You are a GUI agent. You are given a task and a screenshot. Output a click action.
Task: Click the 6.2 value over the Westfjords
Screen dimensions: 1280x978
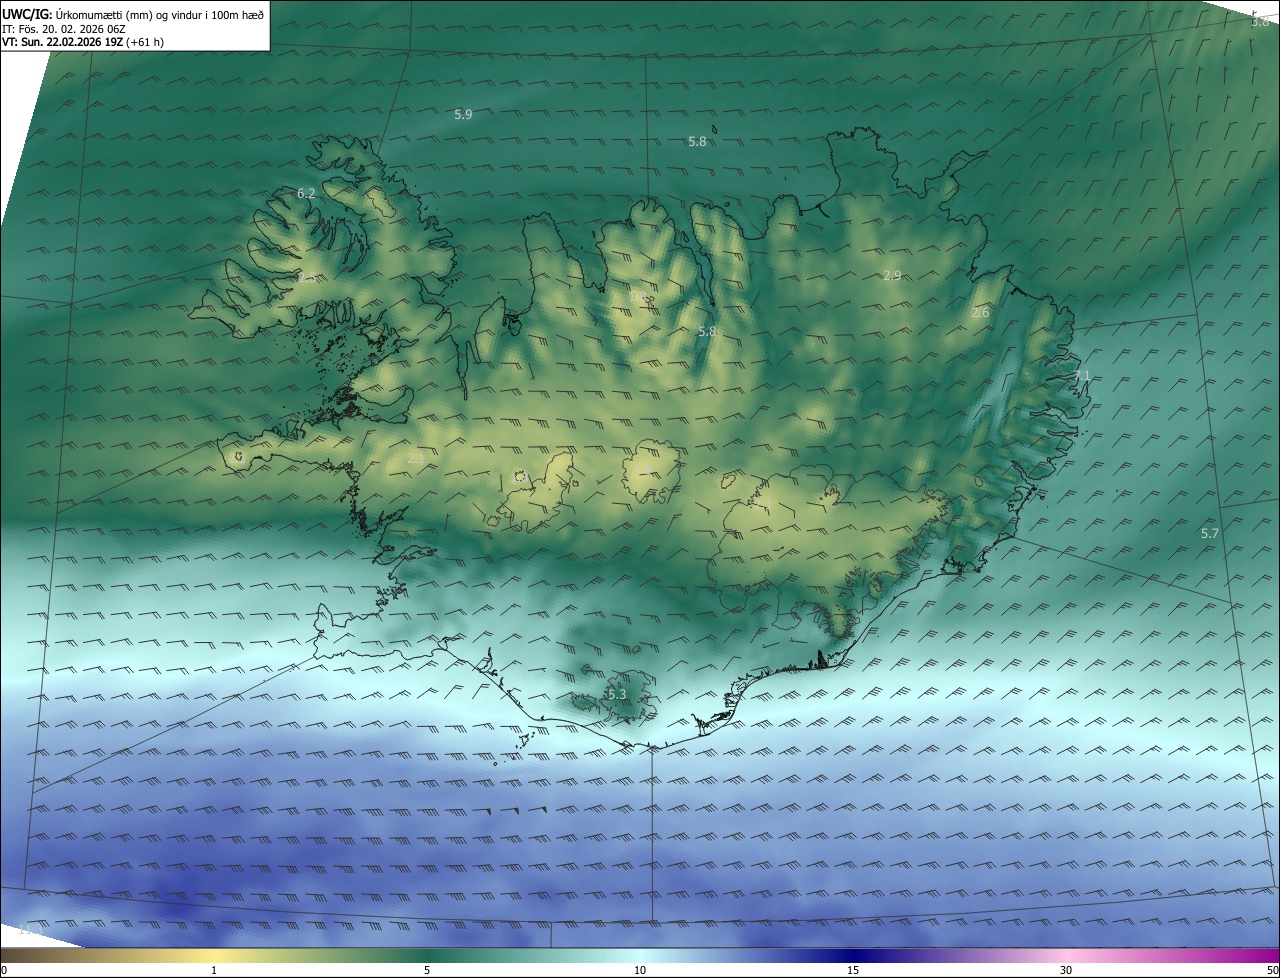tap(306, 193)
